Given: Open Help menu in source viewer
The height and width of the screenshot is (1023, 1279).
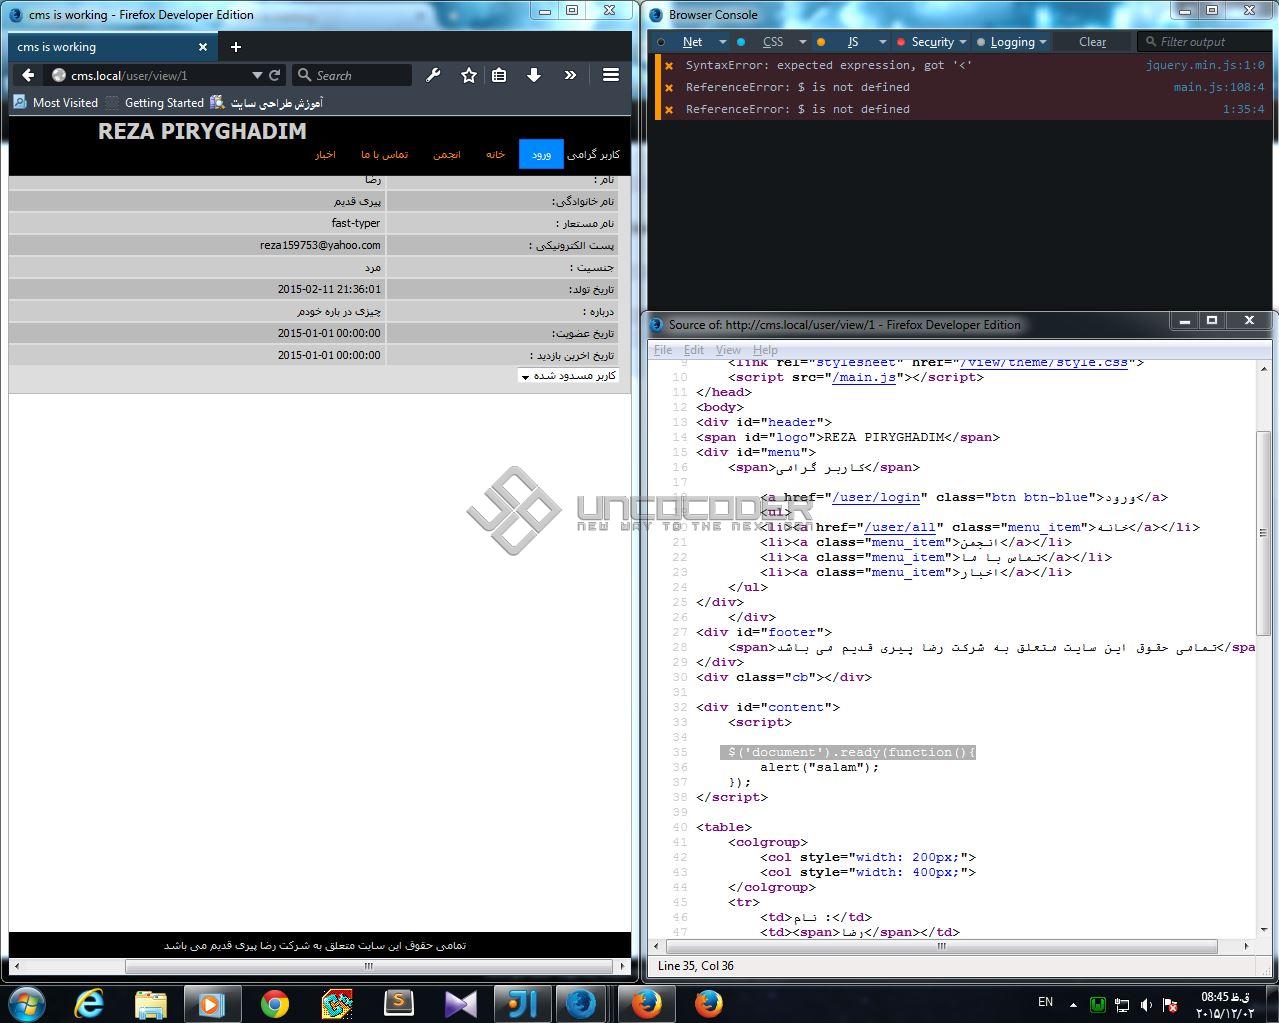Looking at the screenshot, I should pyautogui.click(x=765, y=350).
